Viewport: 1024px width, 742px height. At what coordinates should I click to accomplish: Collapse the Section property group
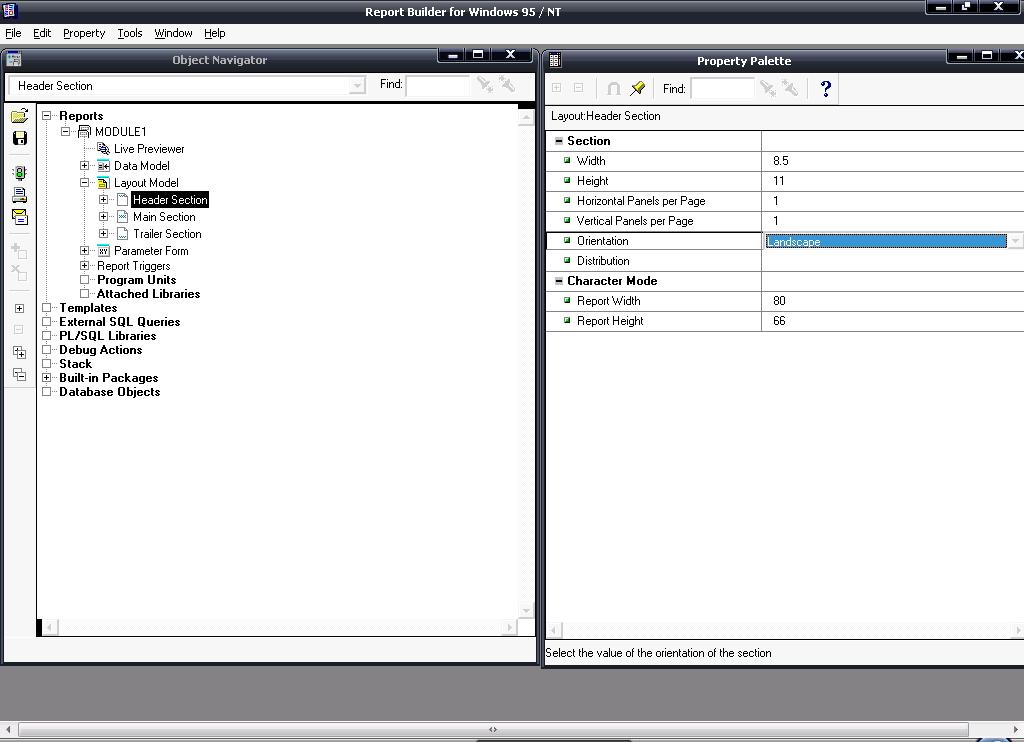pos(558,141)
